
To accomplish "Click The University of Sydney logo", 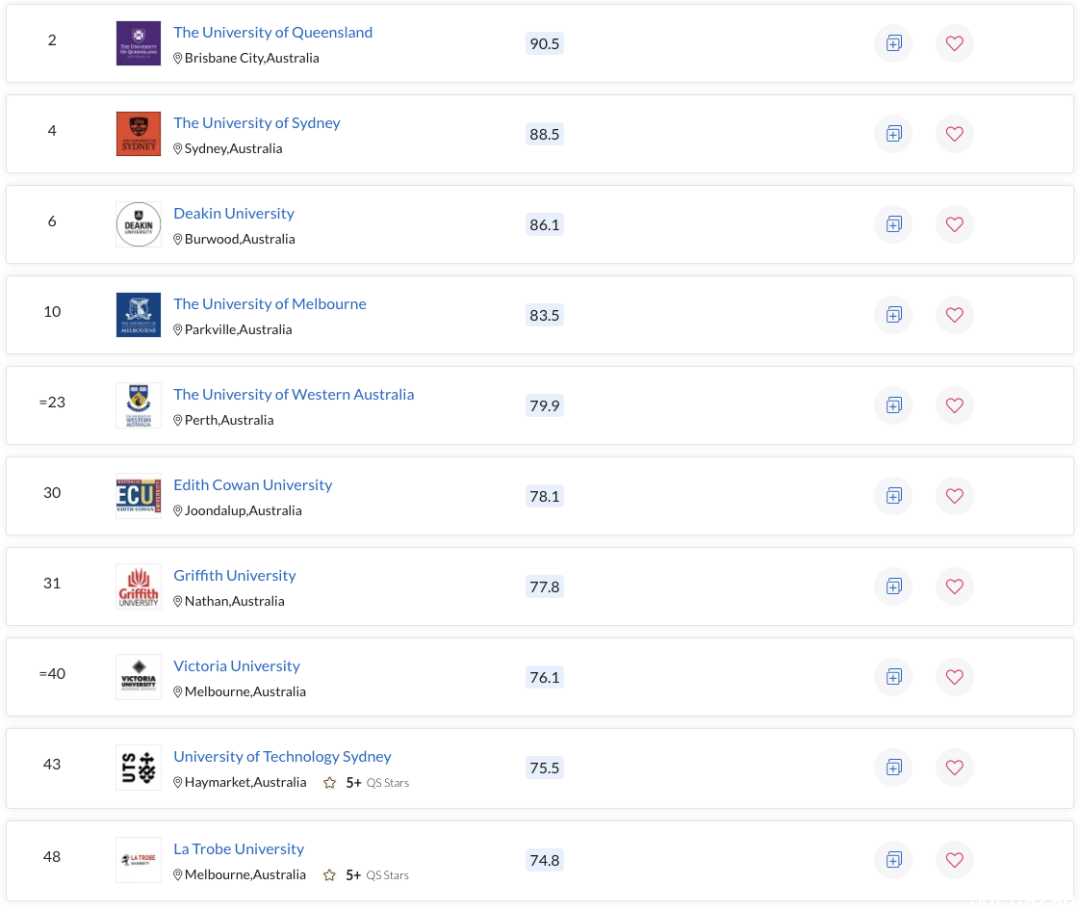I will point(138,134).
